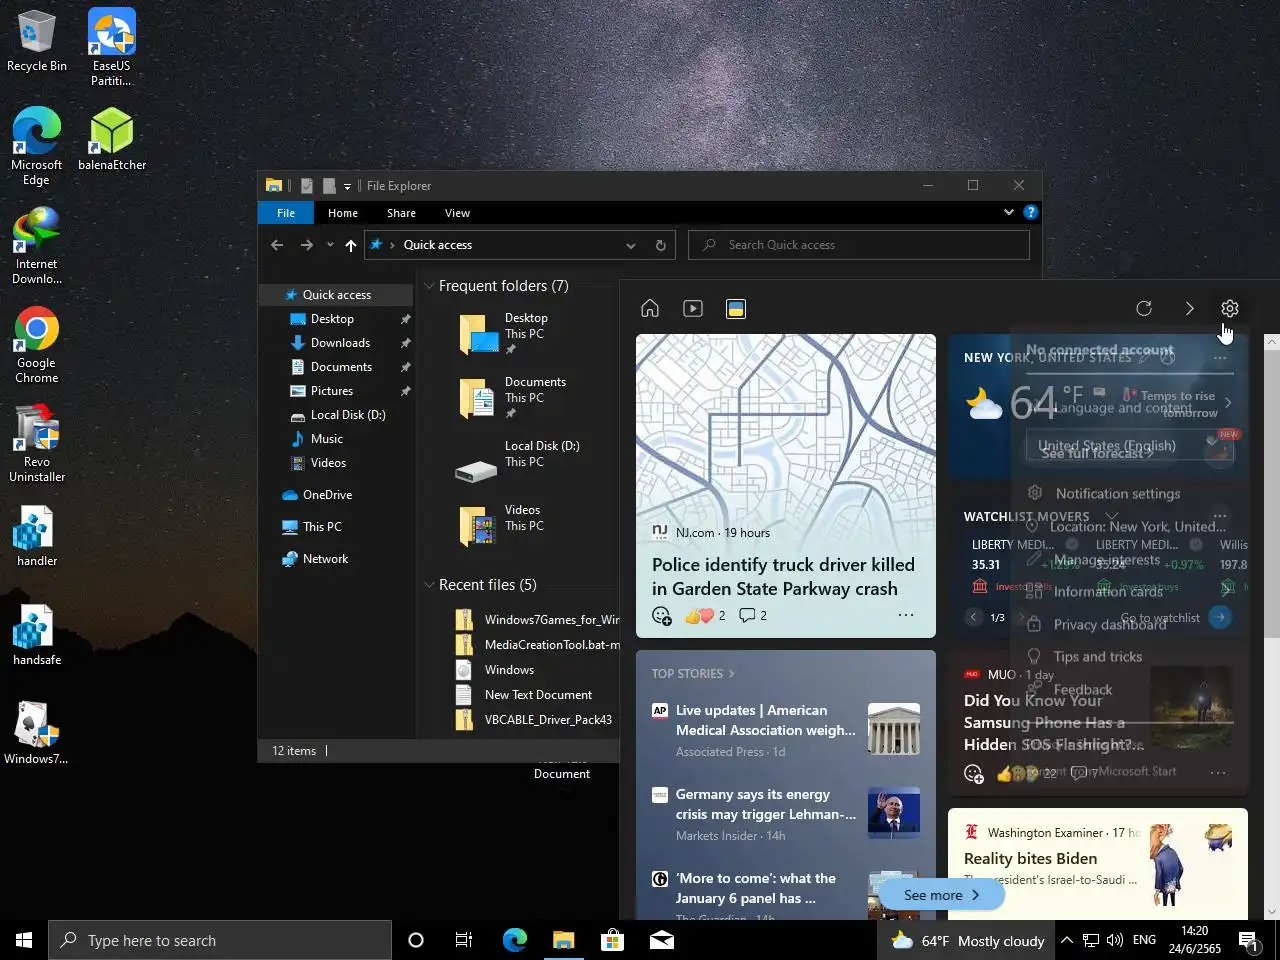The width and height of the screenshot is (1280, 960).
Task: Open comments on the truck driver story
Action: (752, 615)
